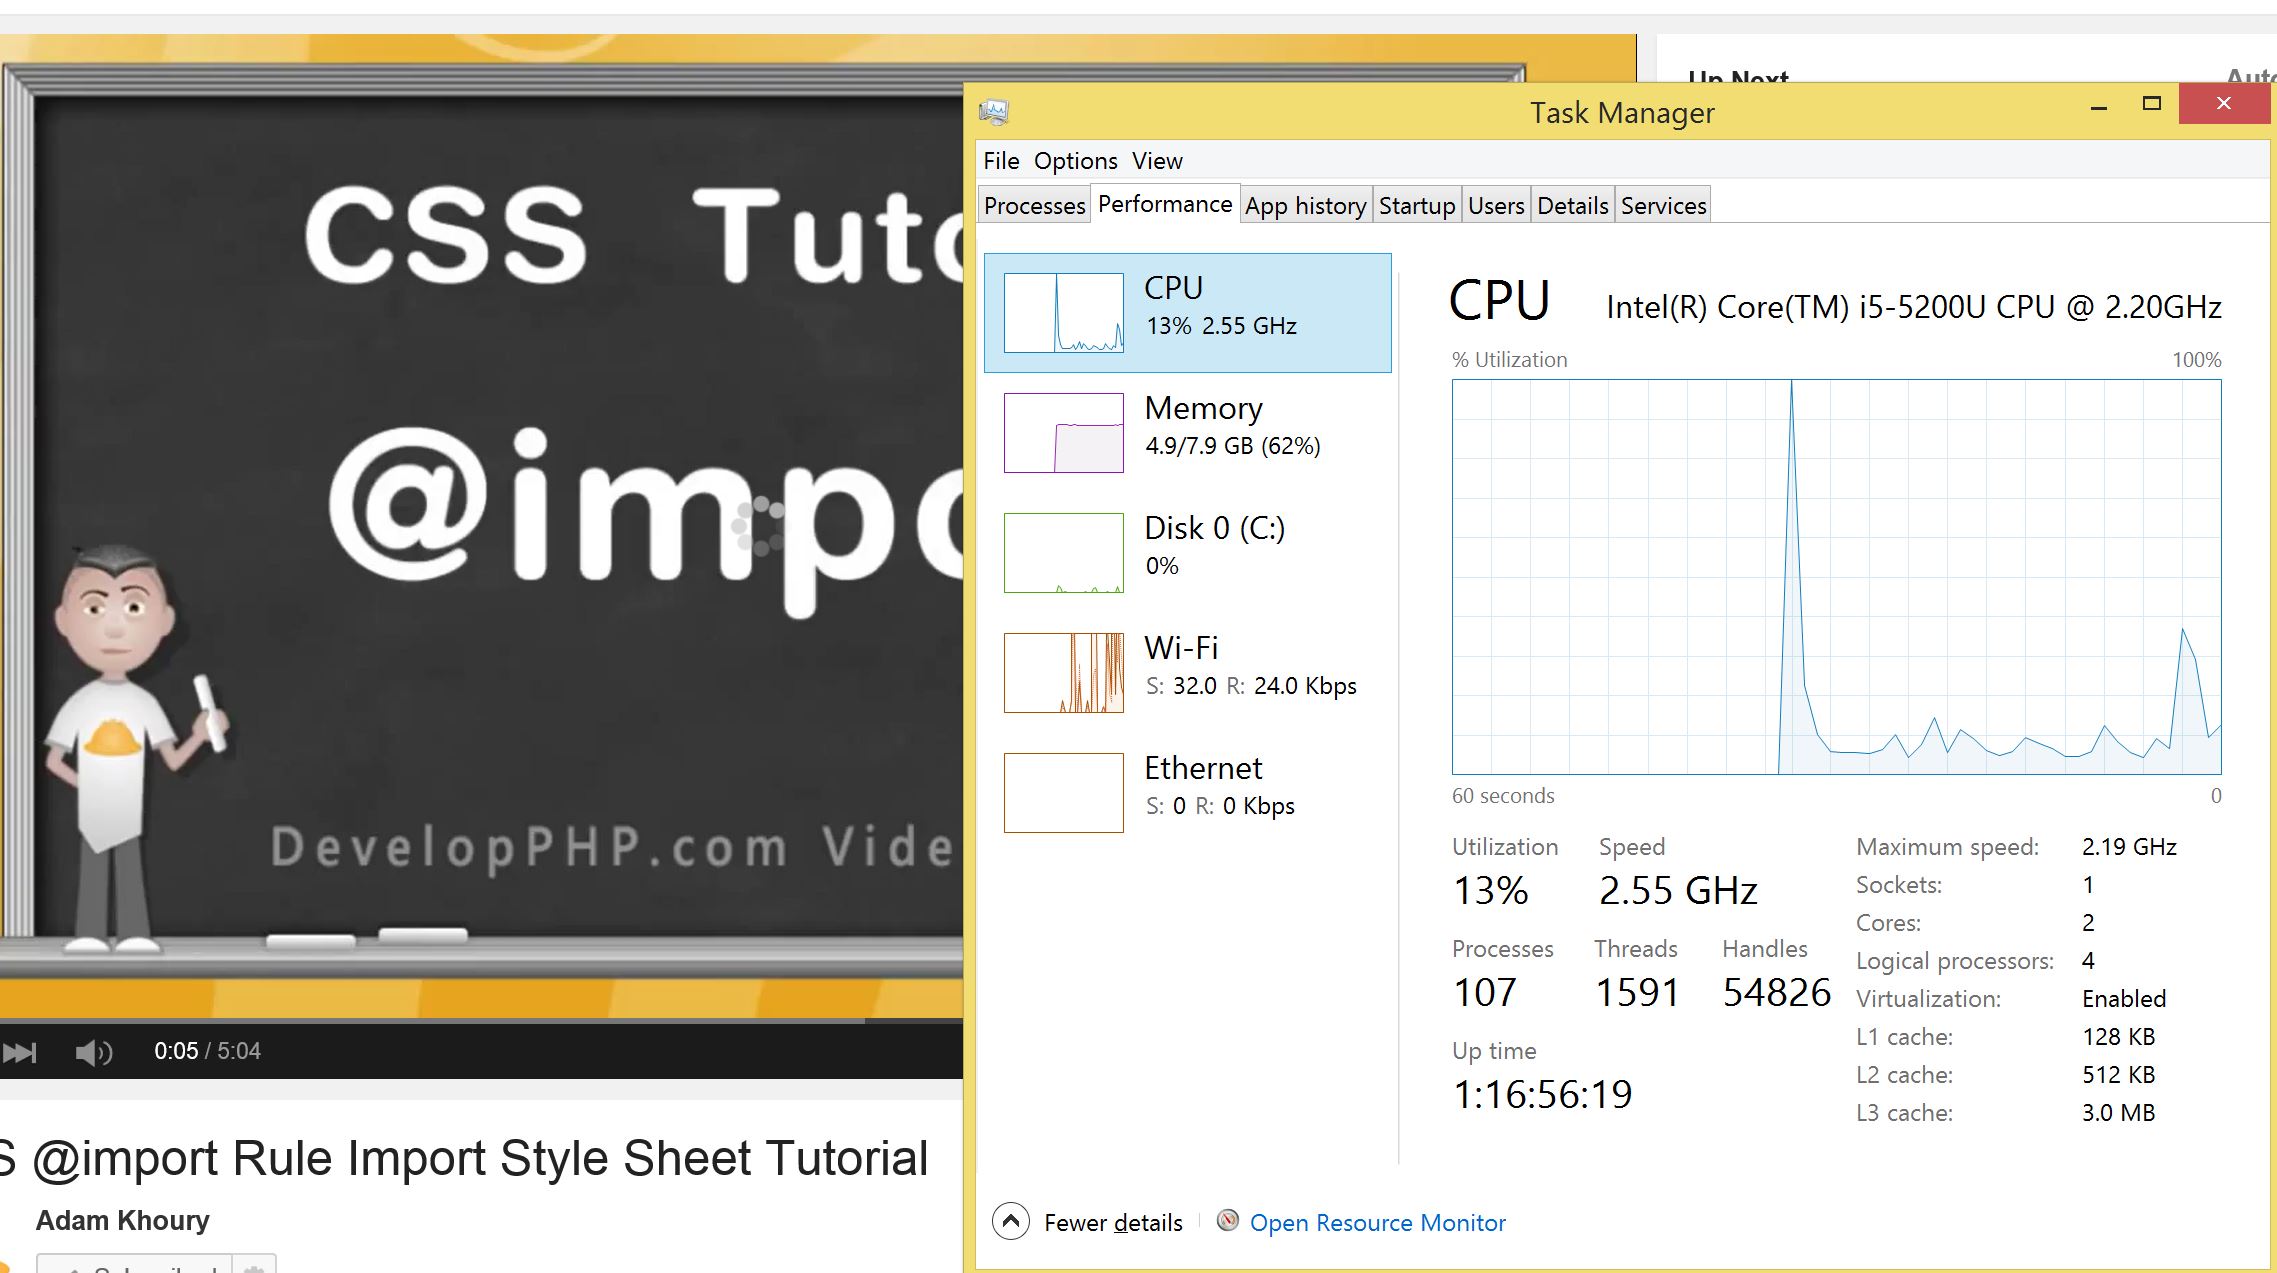Select the Disk 0 (C:) graph thumbnail

pos(1063,552)
